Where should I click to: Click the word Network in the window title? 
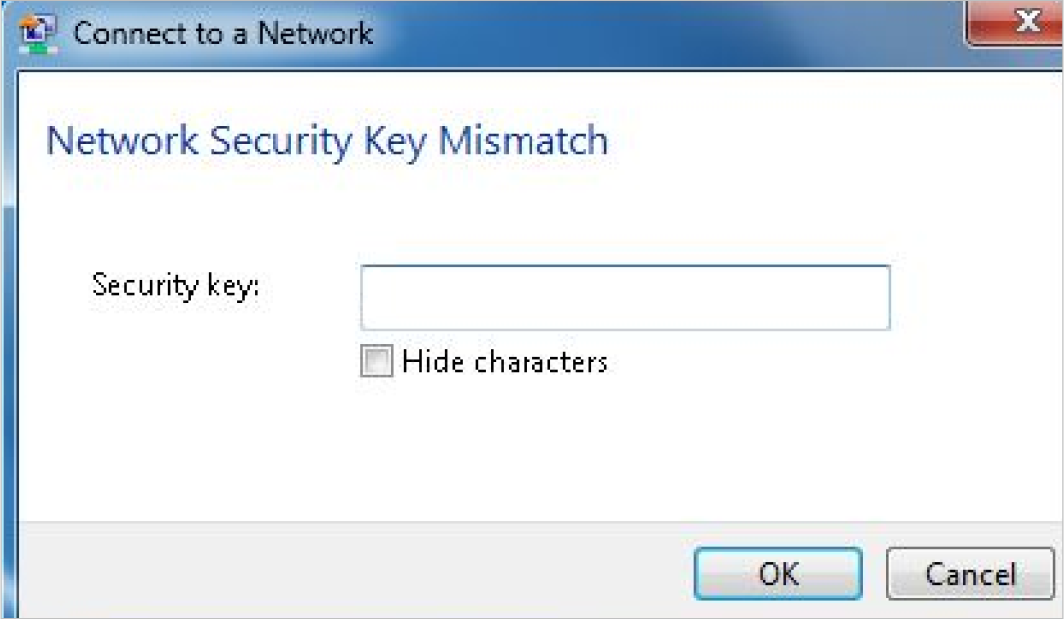(315, 33)
